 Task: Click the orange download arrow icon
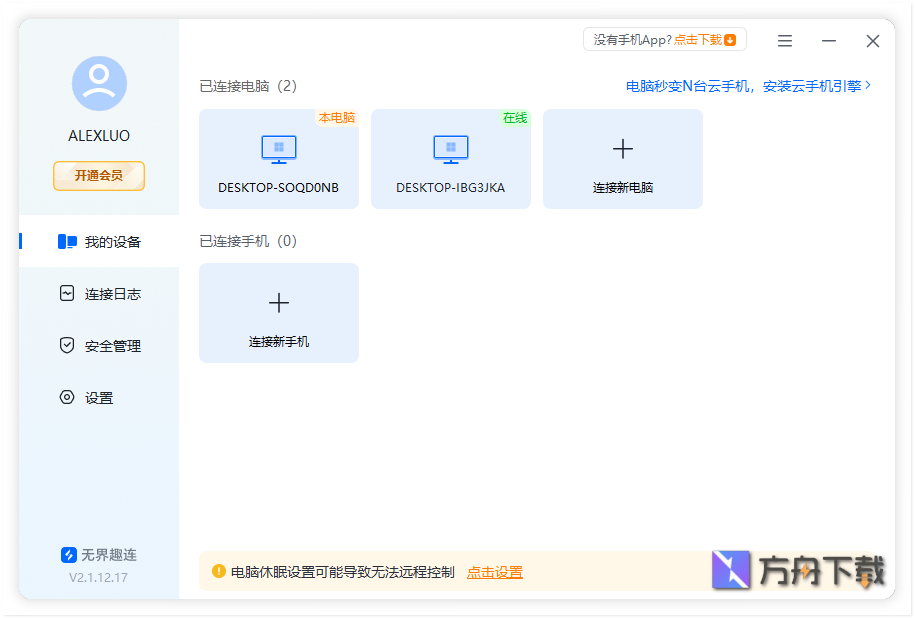pos(730,40)
